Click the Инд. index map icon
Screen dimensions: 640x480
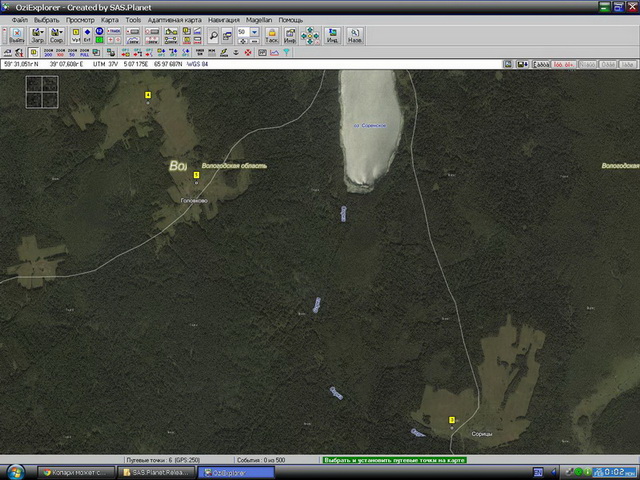332,35
